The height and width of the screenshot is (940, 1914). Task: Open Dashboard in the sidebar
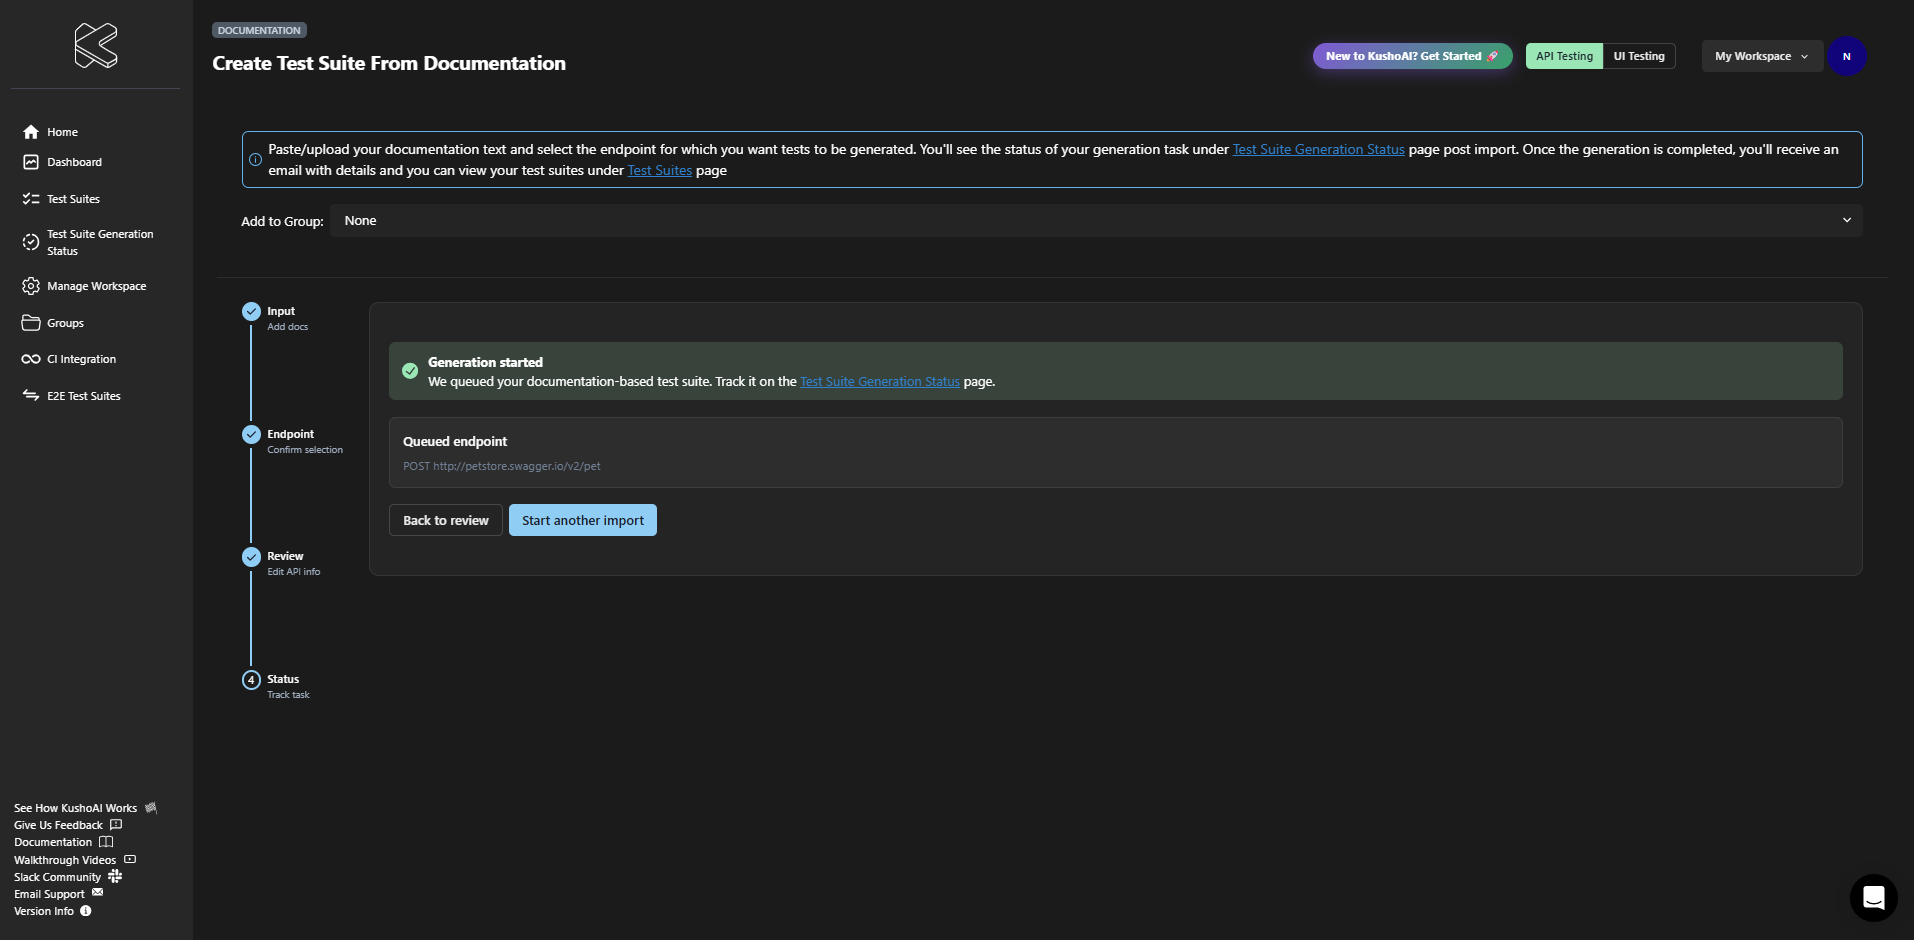[74, 162]
